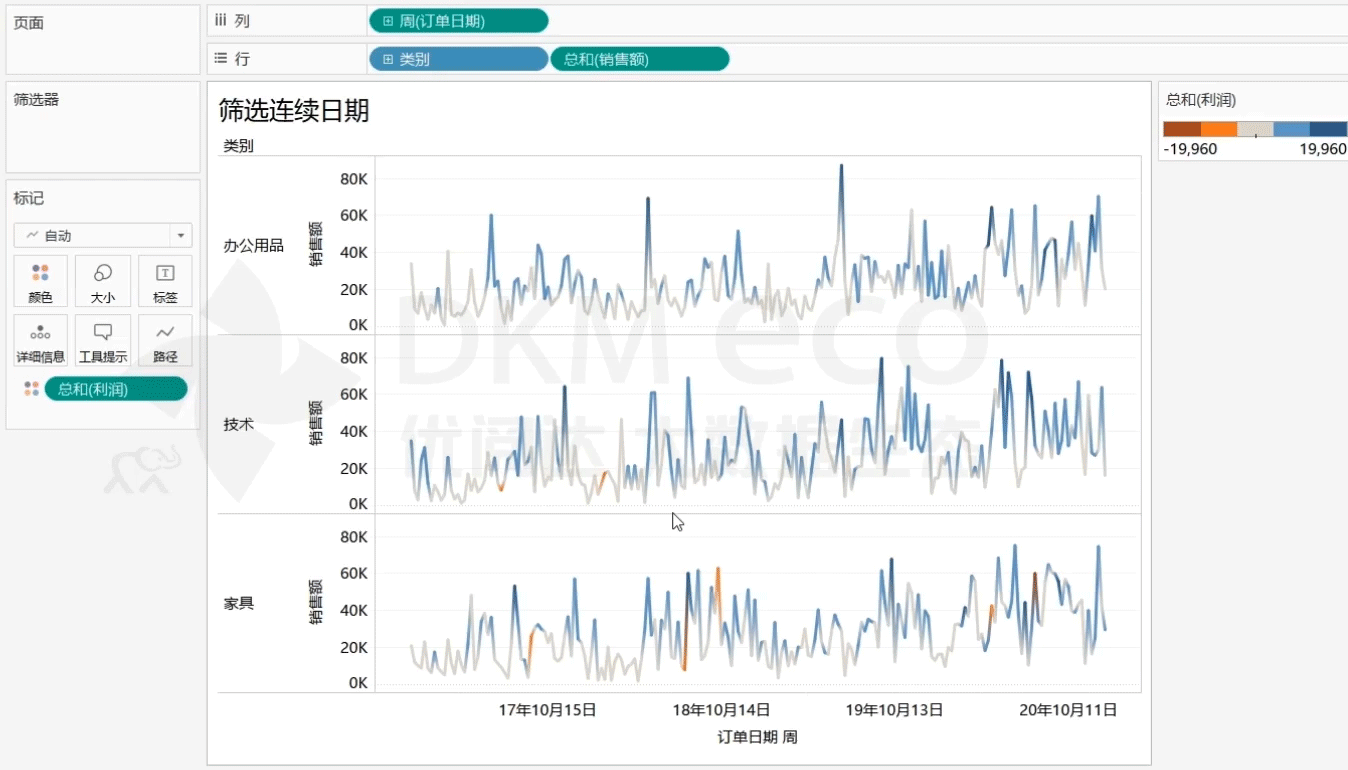Click the 订单日期 周 axis title
1348x770 pixels.
click(757, 737)
